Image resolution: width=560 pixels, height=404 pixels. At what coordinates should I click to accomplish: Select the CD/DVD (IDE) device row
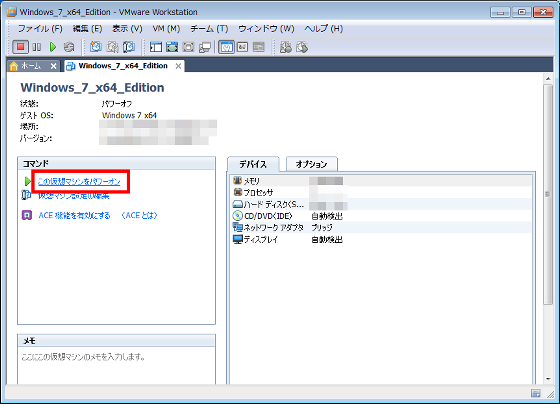tap(381, 216)
